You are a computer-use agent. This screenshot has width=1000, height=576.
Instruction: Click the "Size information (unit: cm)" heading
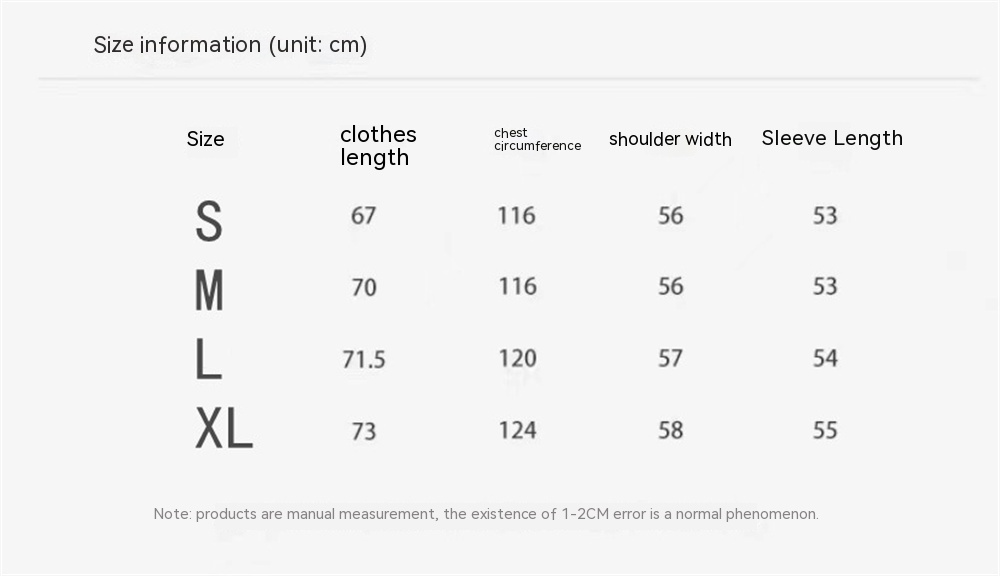click(x=230, y=45)
